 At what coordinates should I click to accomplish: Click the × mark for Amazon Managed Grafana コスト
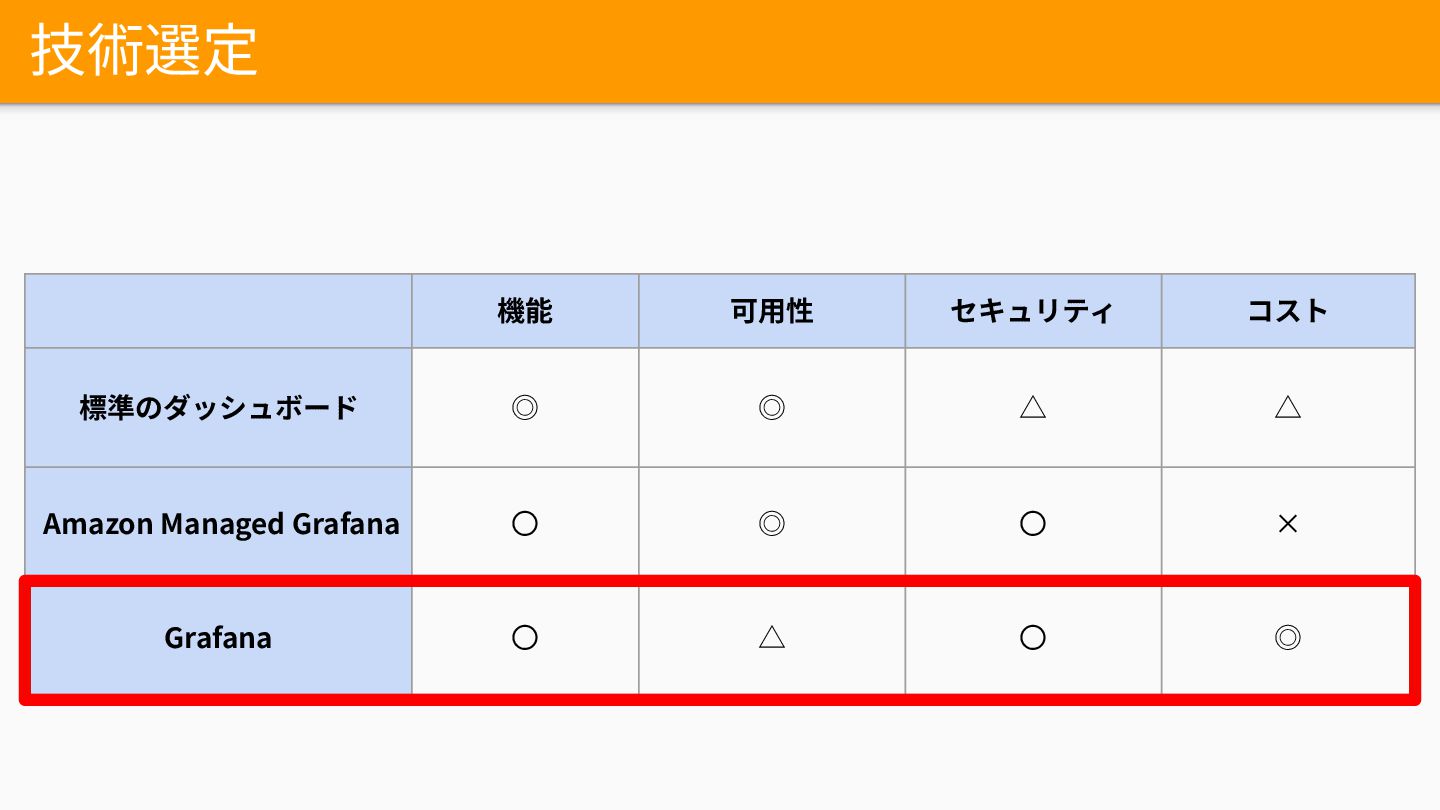[1288, 523]
